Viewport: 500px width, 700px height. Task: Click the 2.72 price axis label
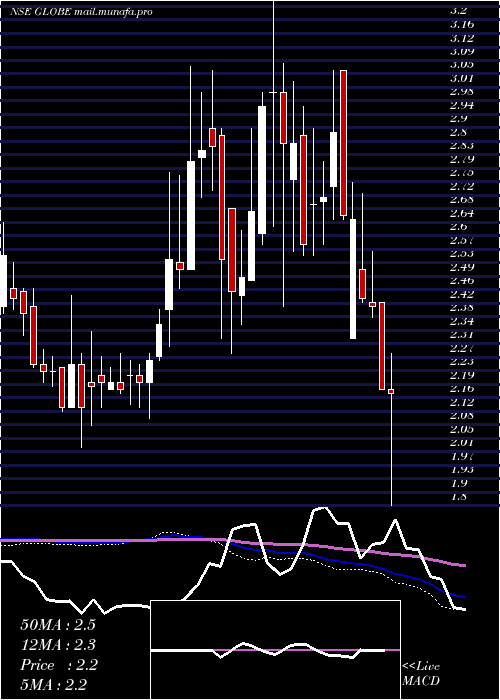click(462, 186)
